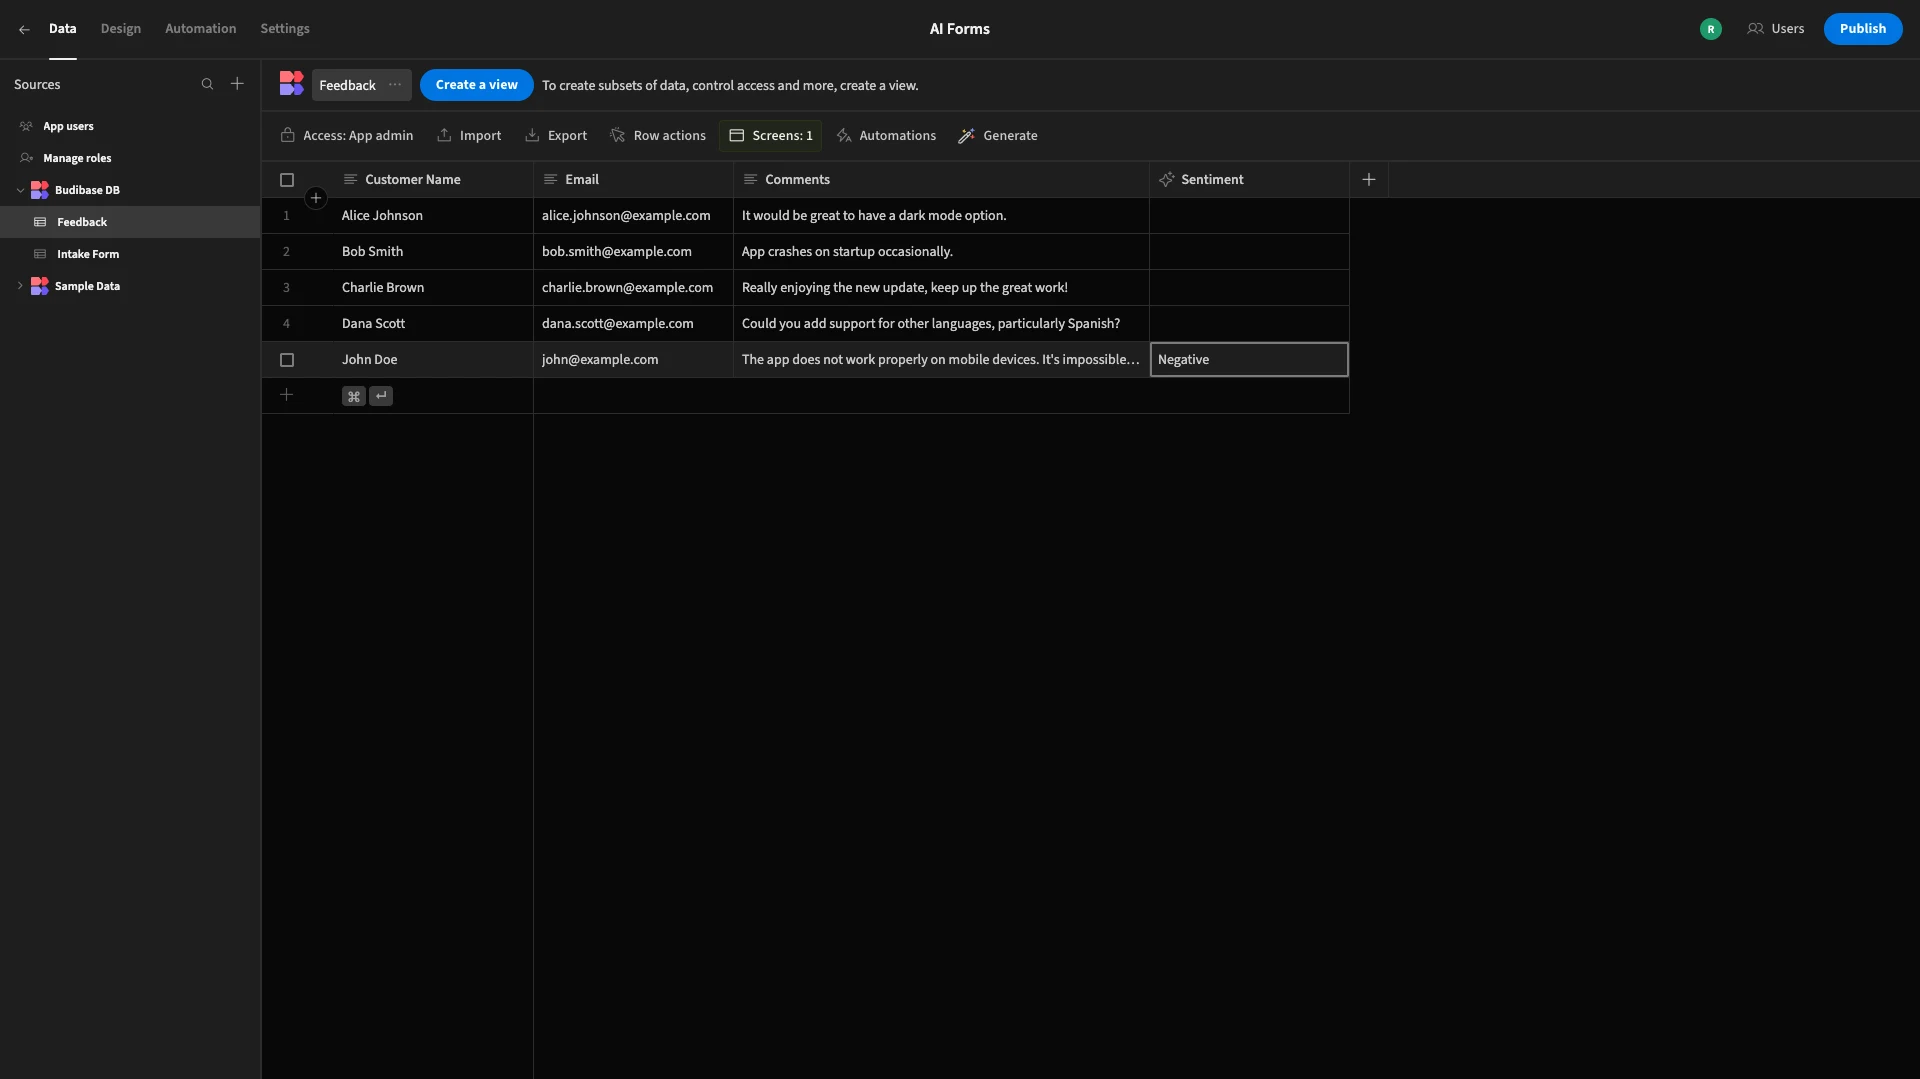1920x1079 pixels.
Task: Click the Sample Data source logo
Action: [40, 286]
